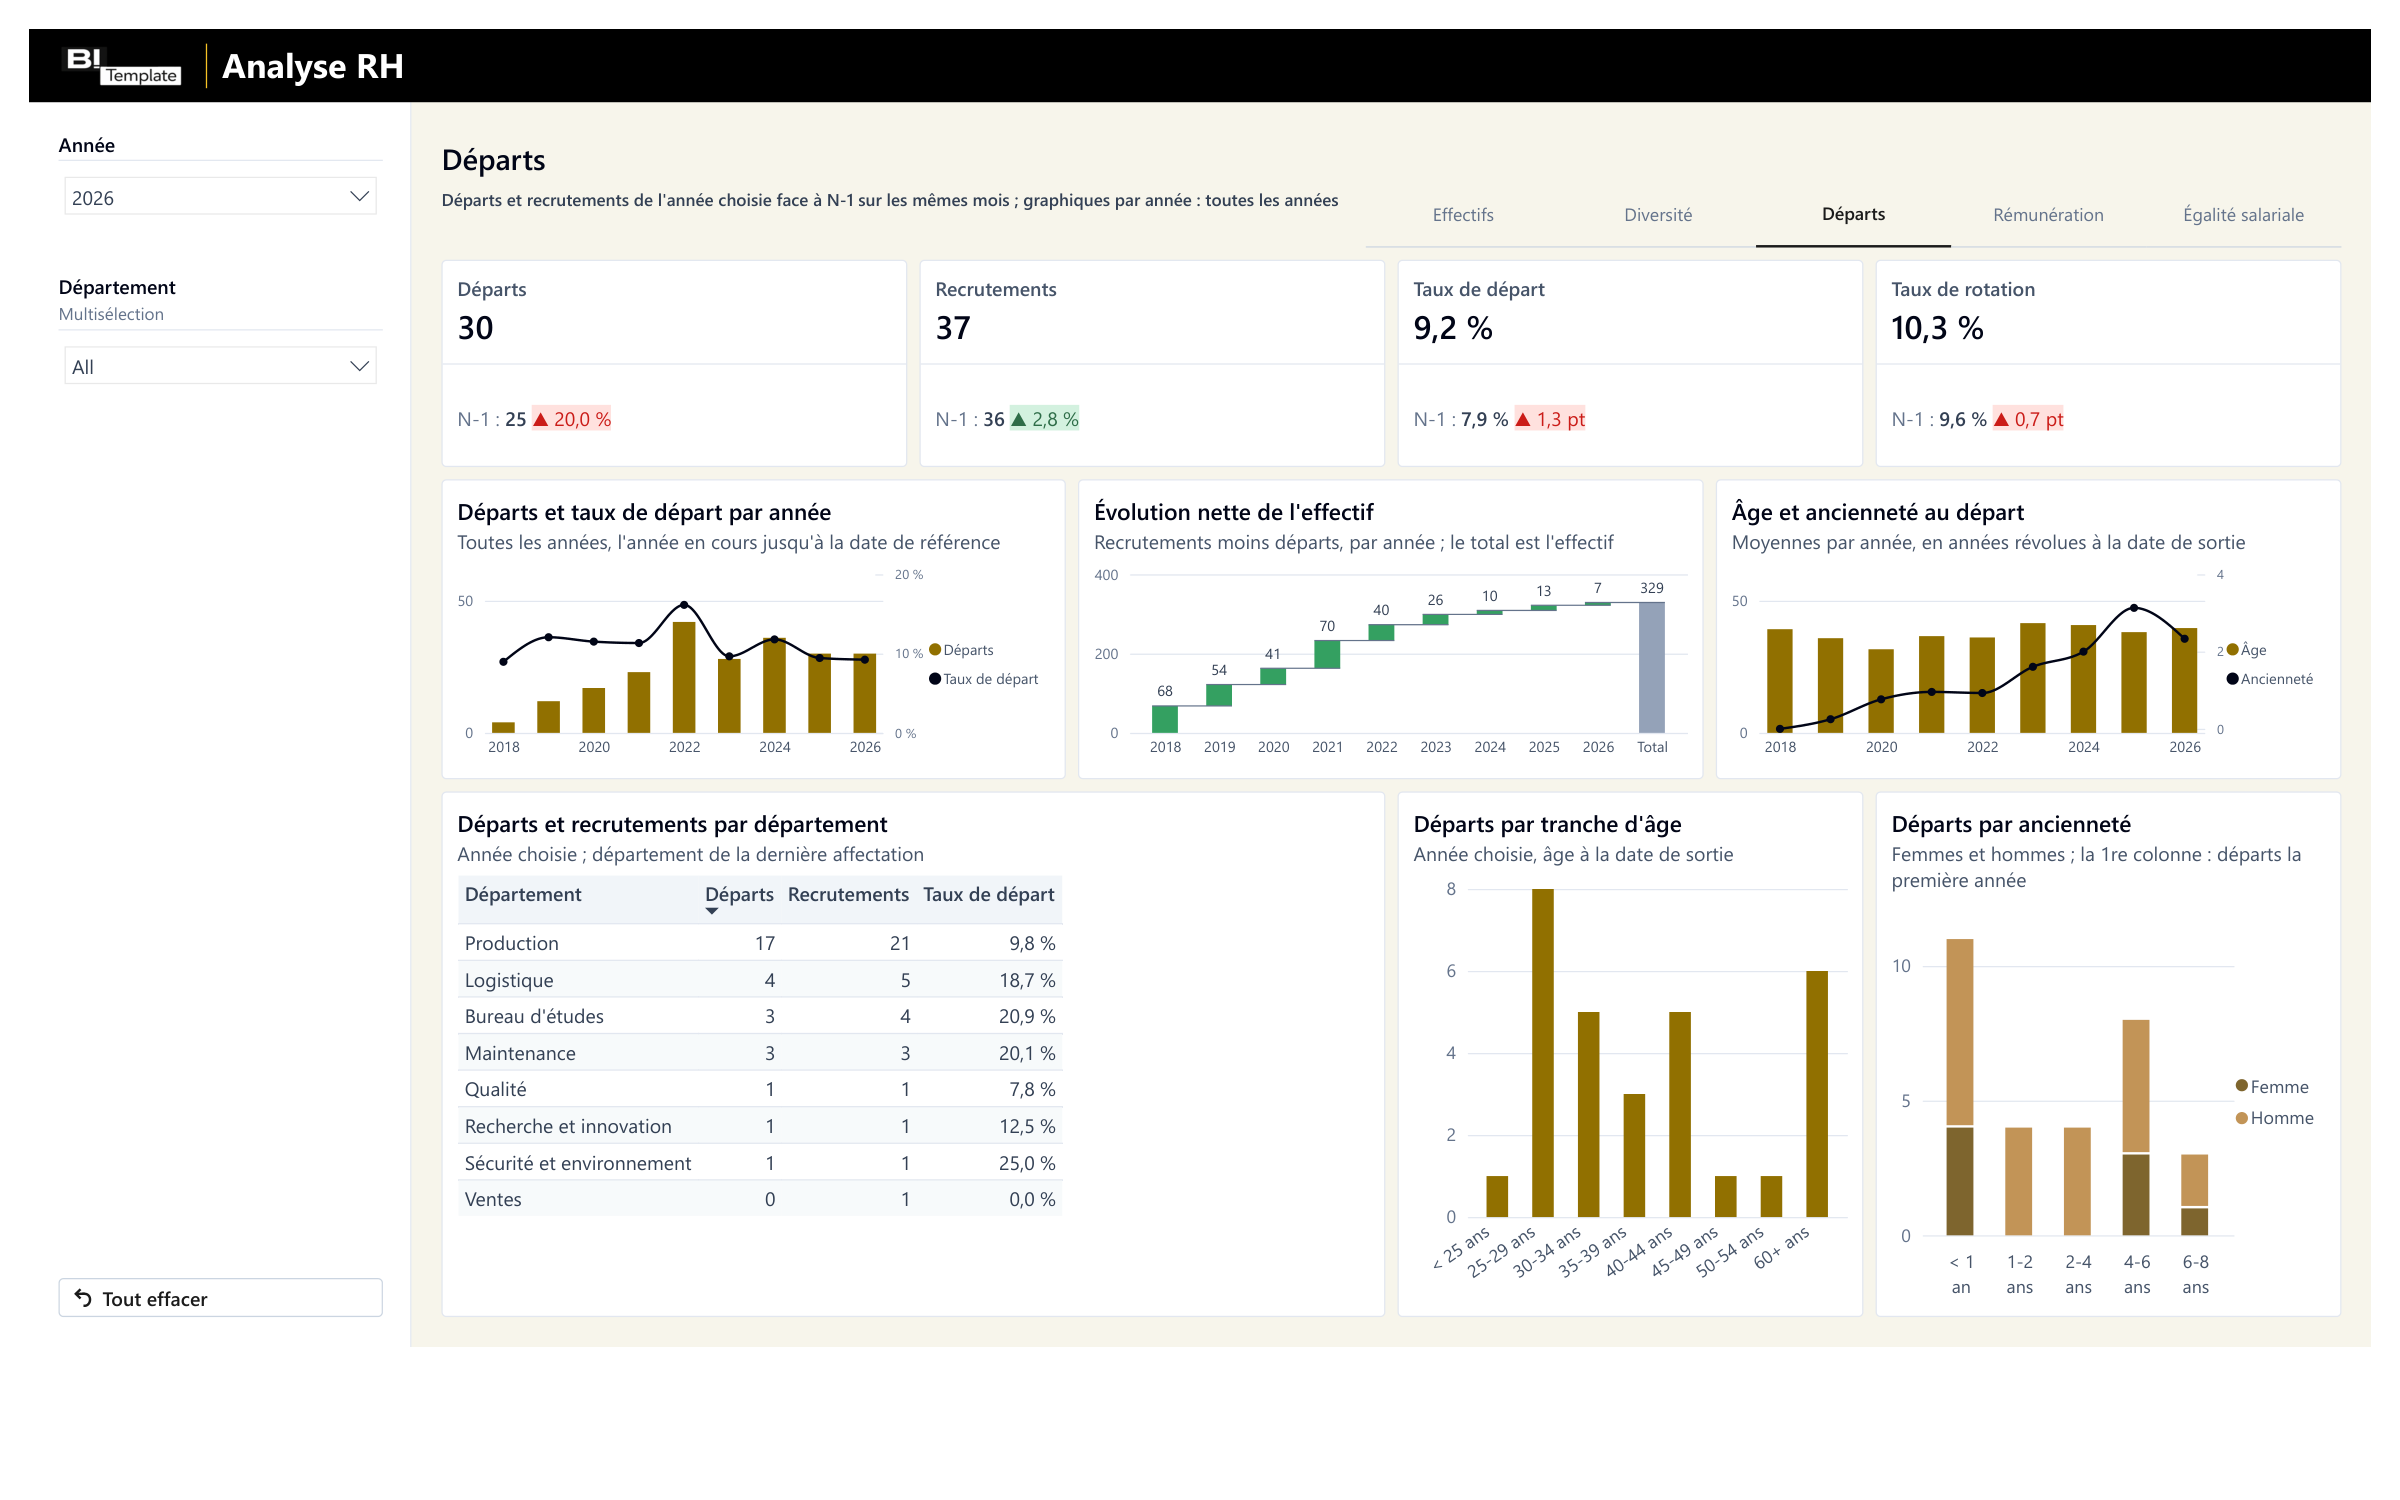The width and height of the screenshot is (2400, 1500).
Task: Click the red up-triangle on the Départs card
Action: pos(541,419)
